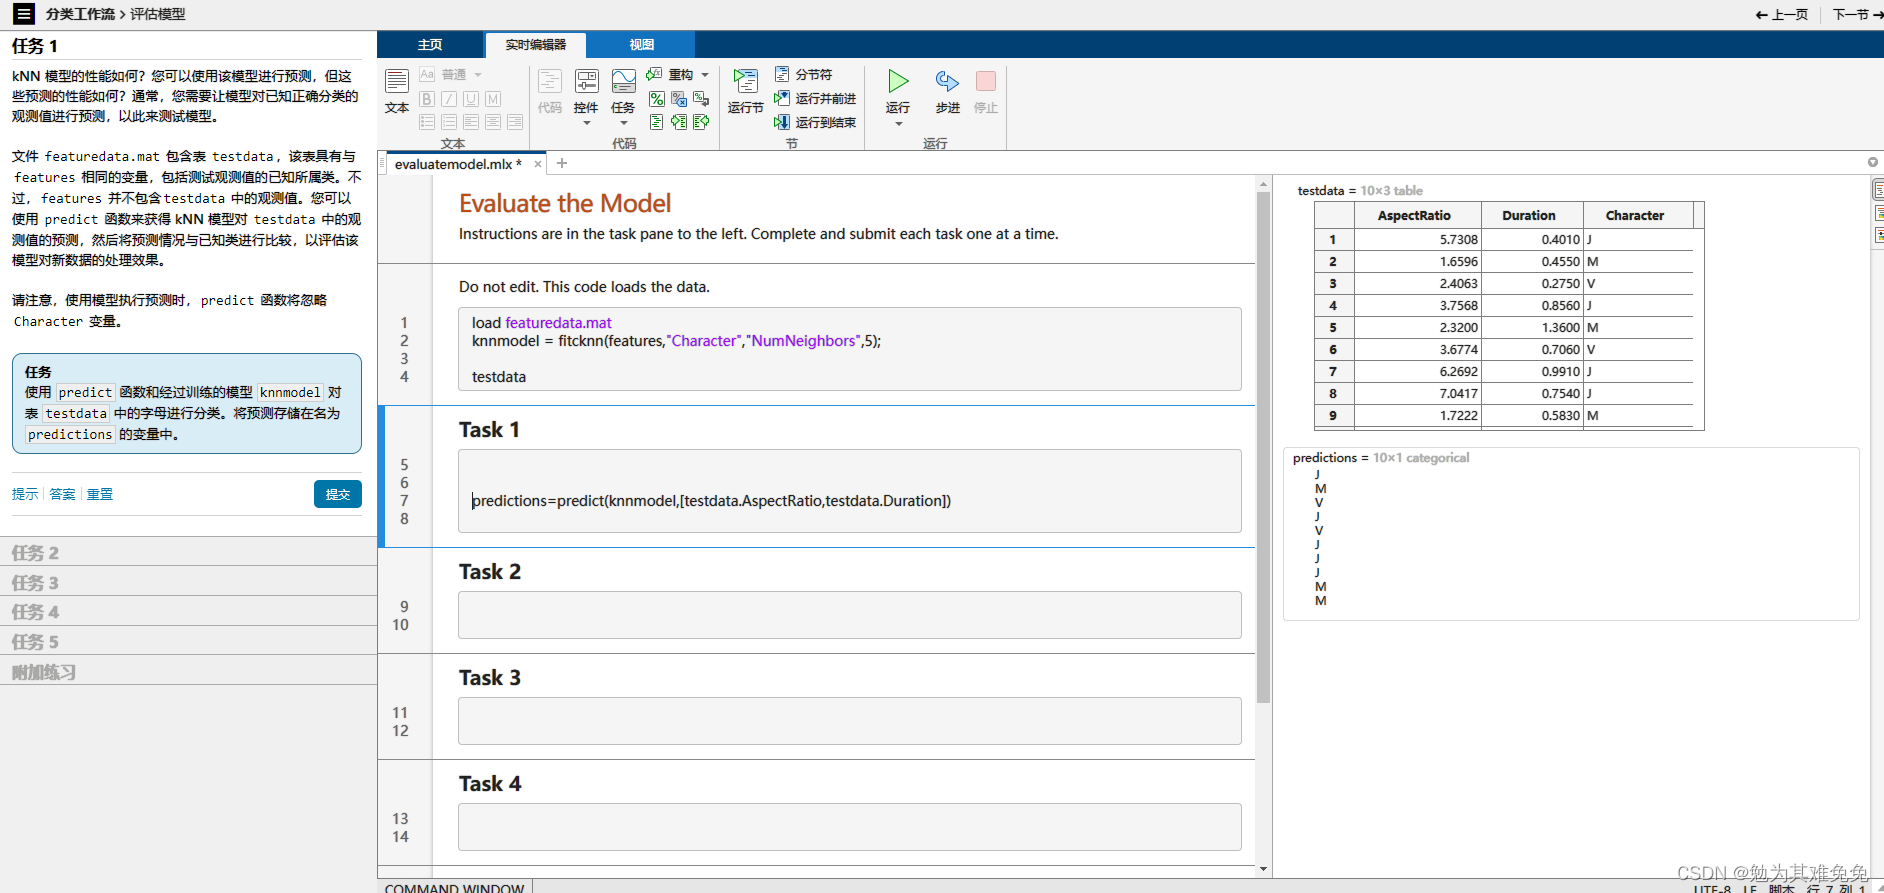The width and height of the screenshot is (1884, 893).
Task: Expand 附加练习 section
Action: [188, 671]
